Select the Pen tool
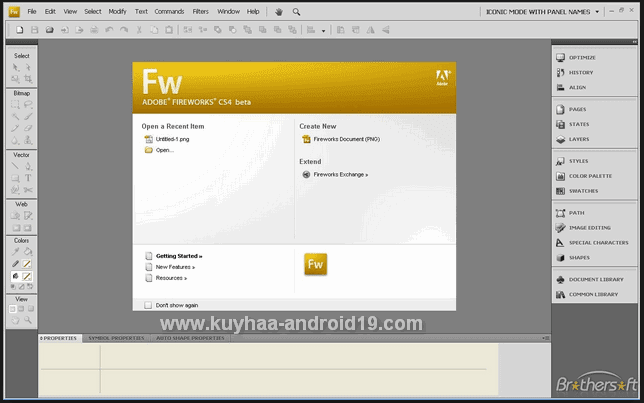644x403 pixels. [28, 166]
